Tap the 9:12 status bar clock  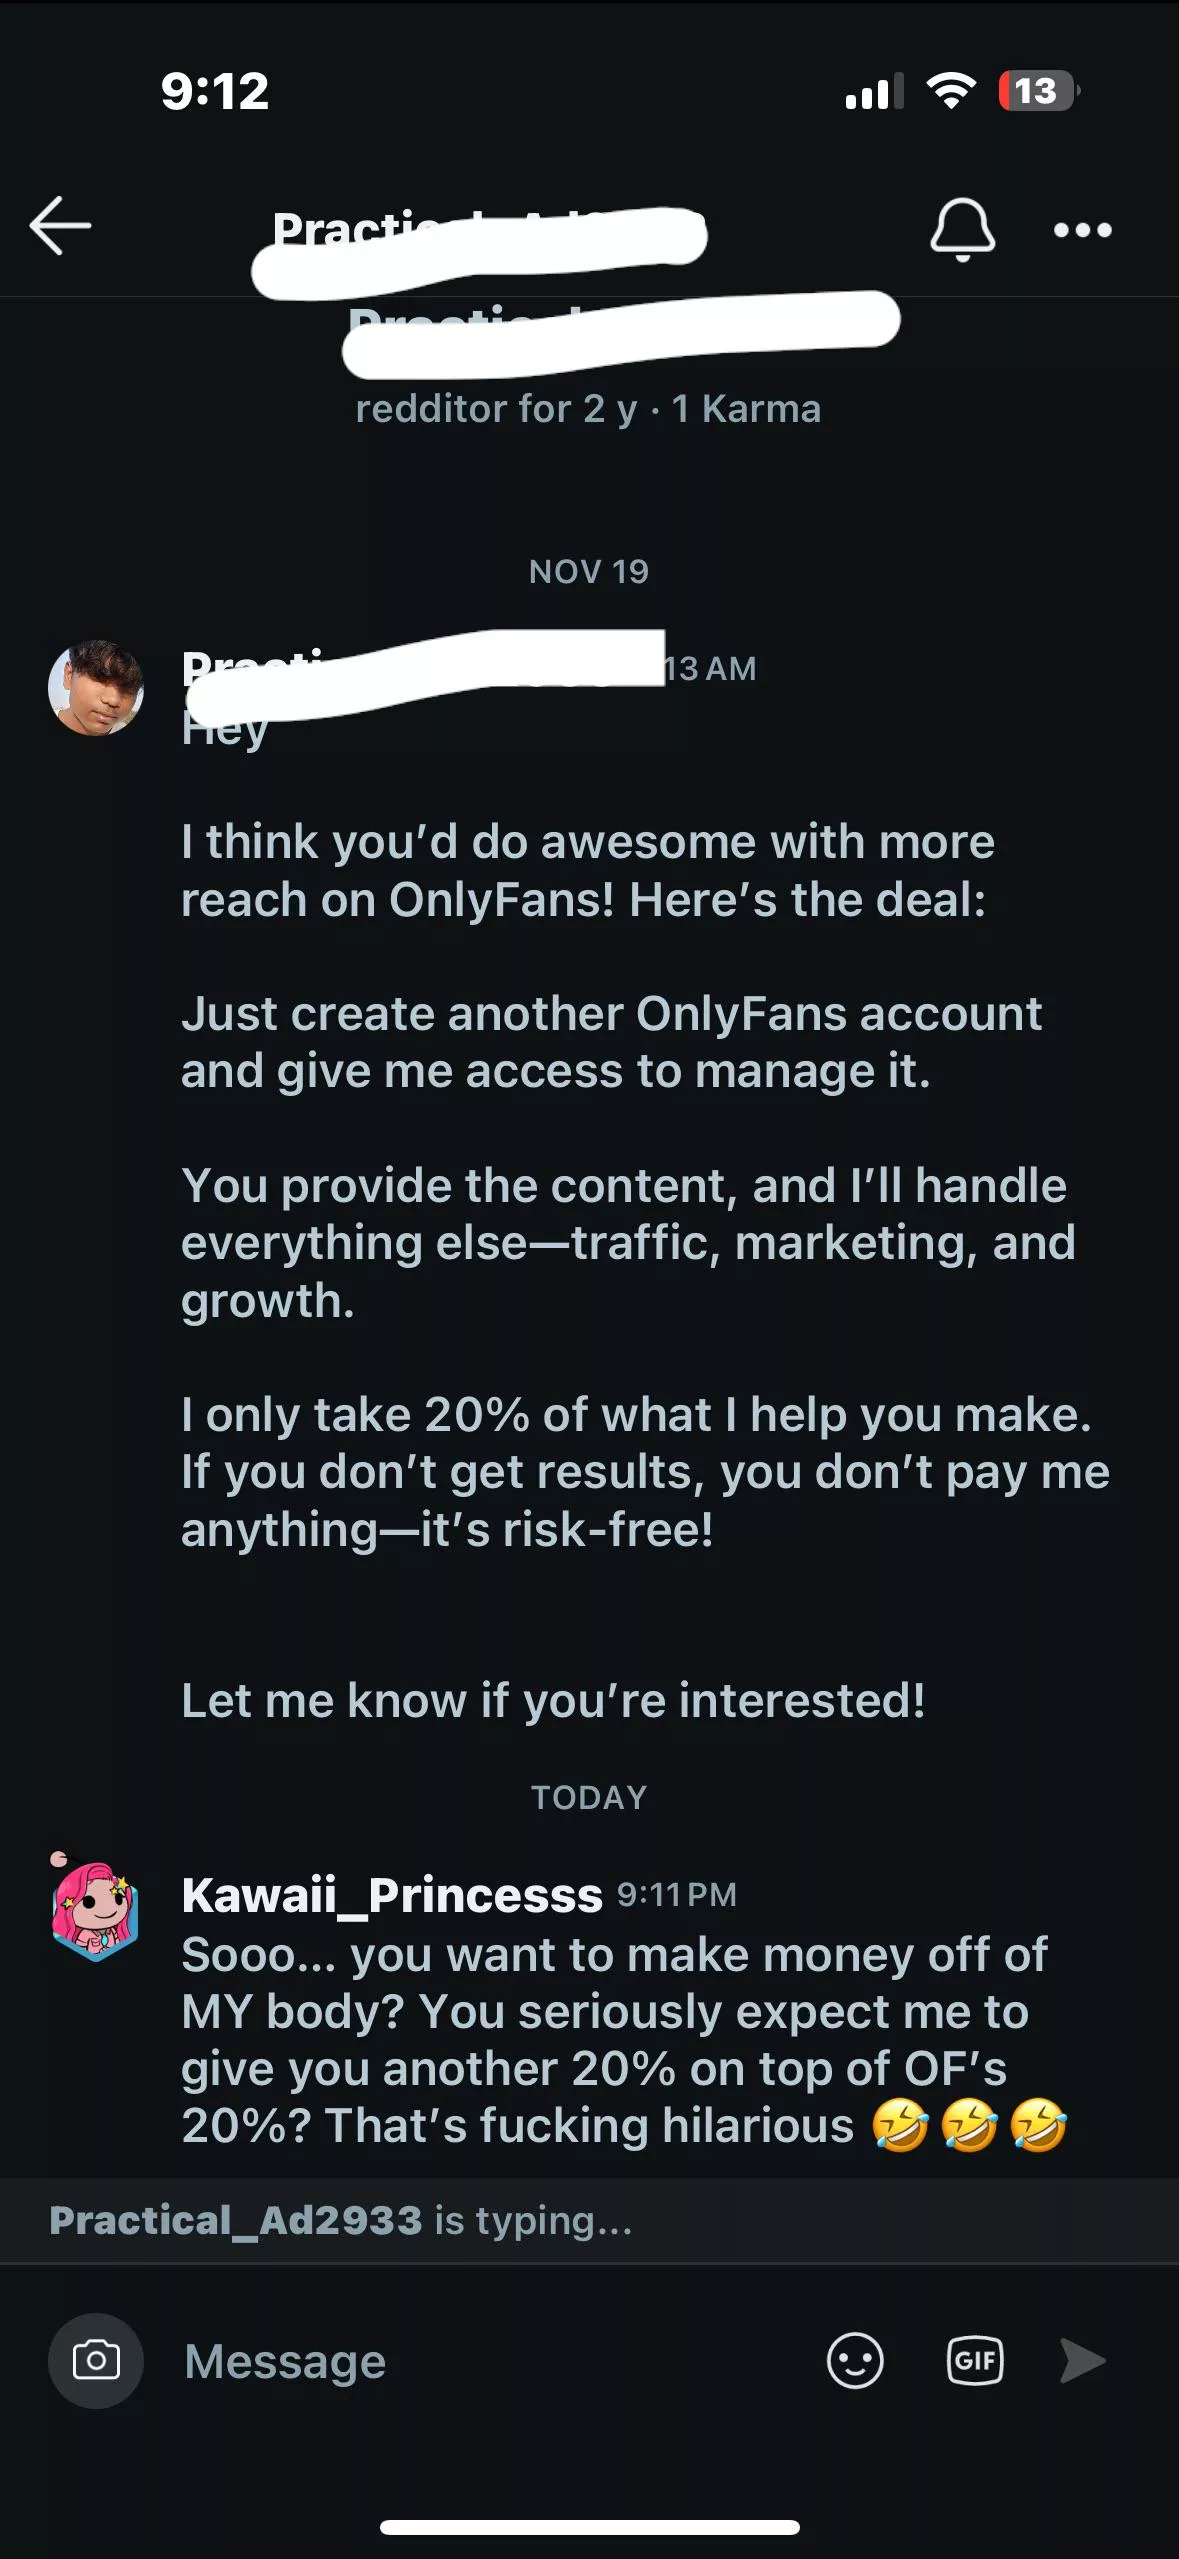215,91
